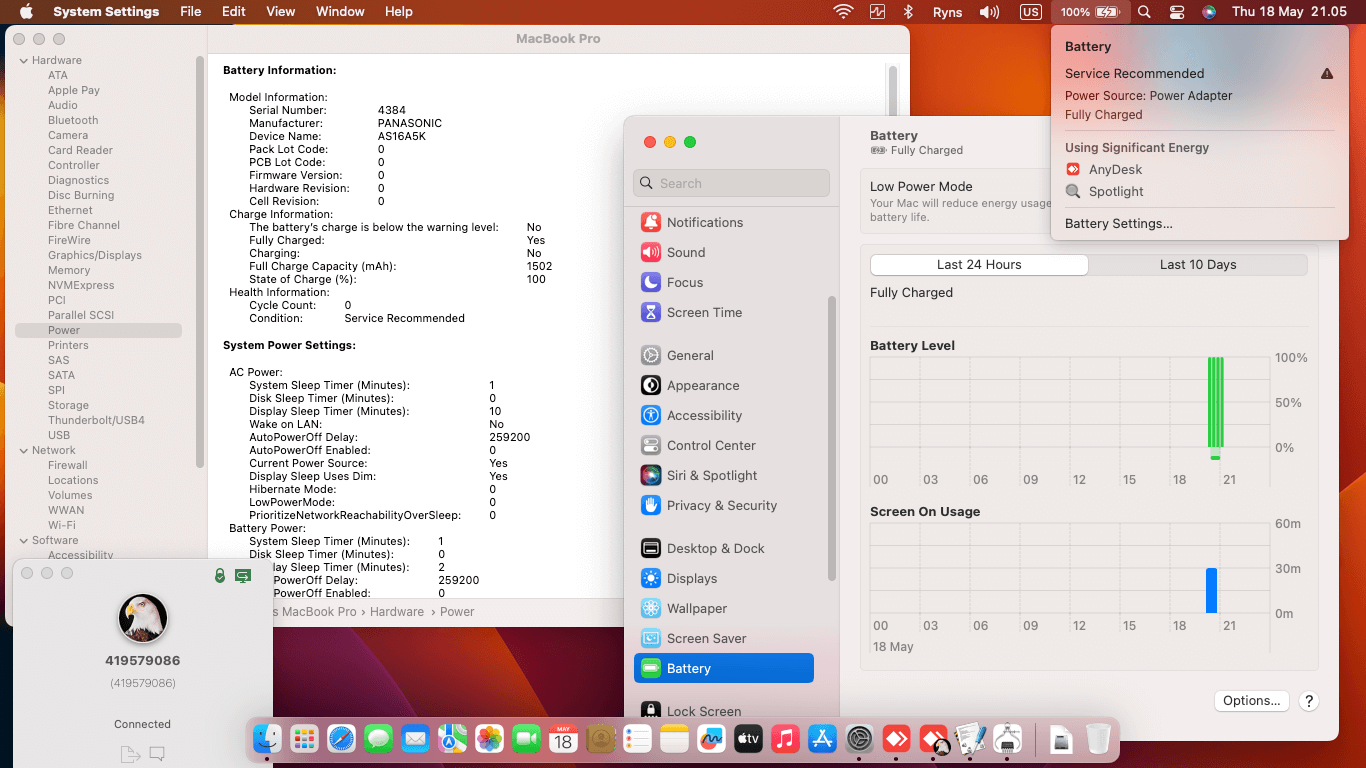
Task: Click AnyDesk file transfer icon
Action: 129,754
